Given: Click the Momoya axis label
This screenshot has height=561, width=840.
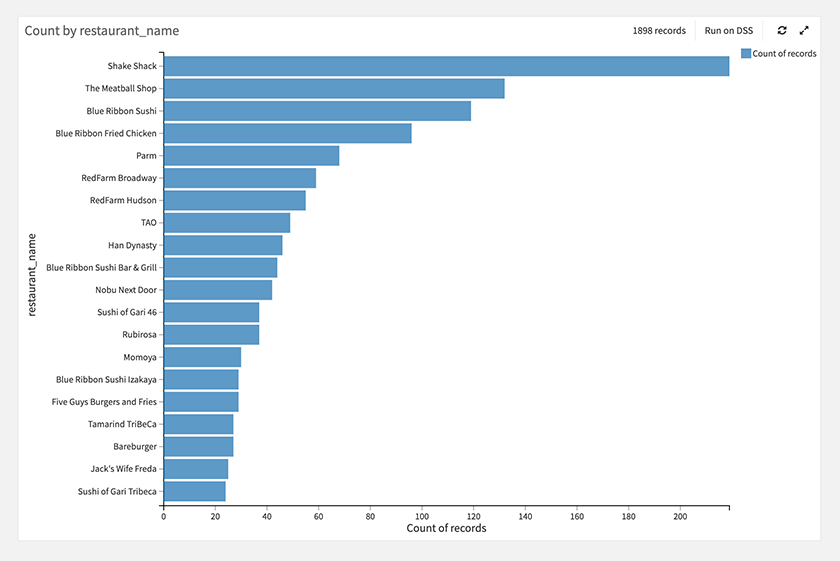Looking at the screenshot, I should point(140,357).
